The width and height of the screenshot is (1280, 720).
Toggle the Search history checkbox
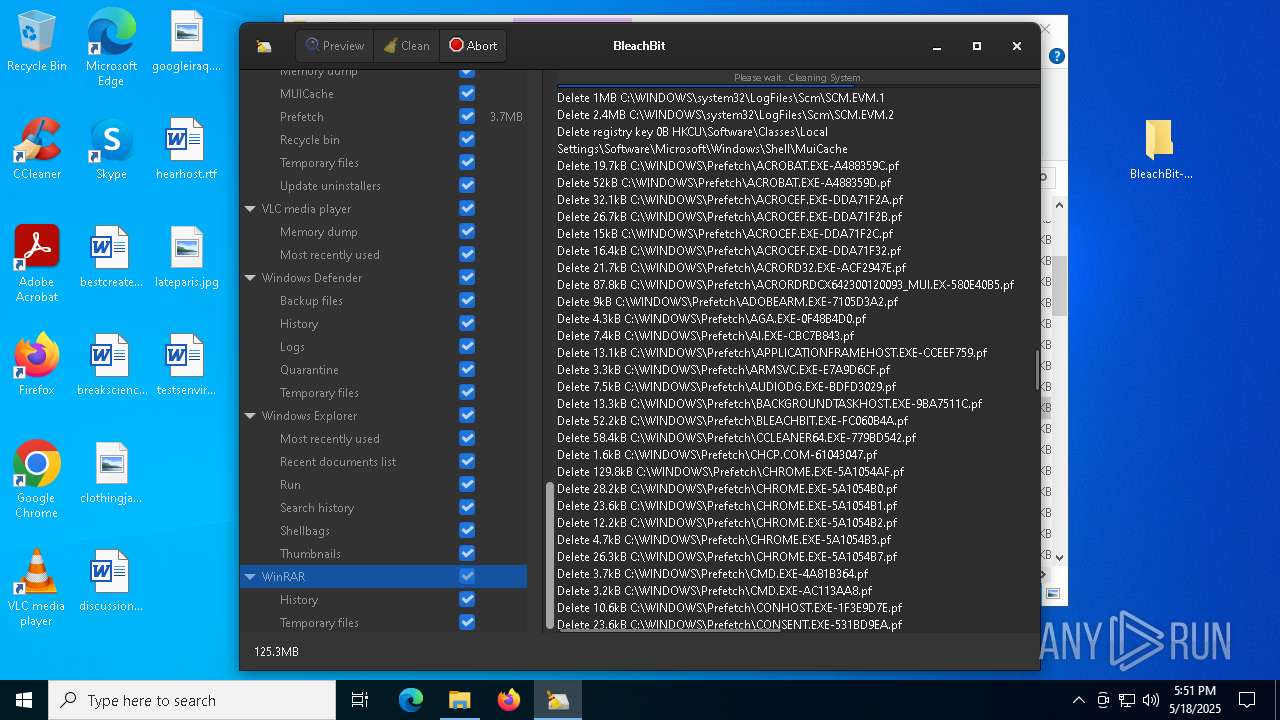[x=467, y=507]
